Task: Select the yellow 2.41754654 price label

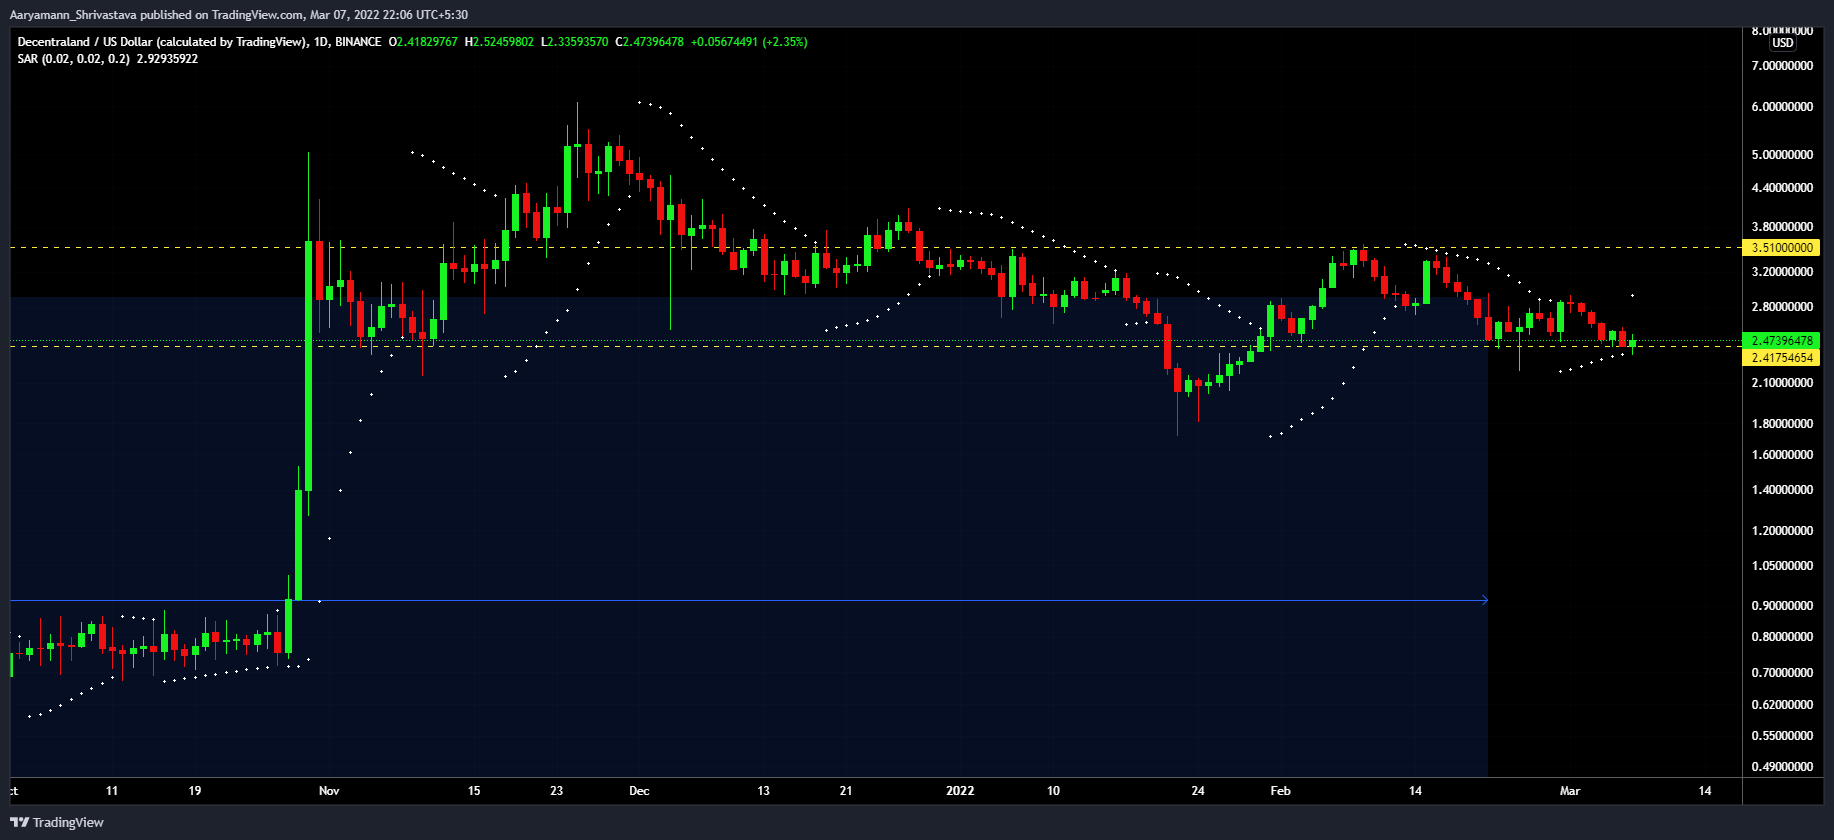Action: pyautogui.click(x=1781, y=358)
